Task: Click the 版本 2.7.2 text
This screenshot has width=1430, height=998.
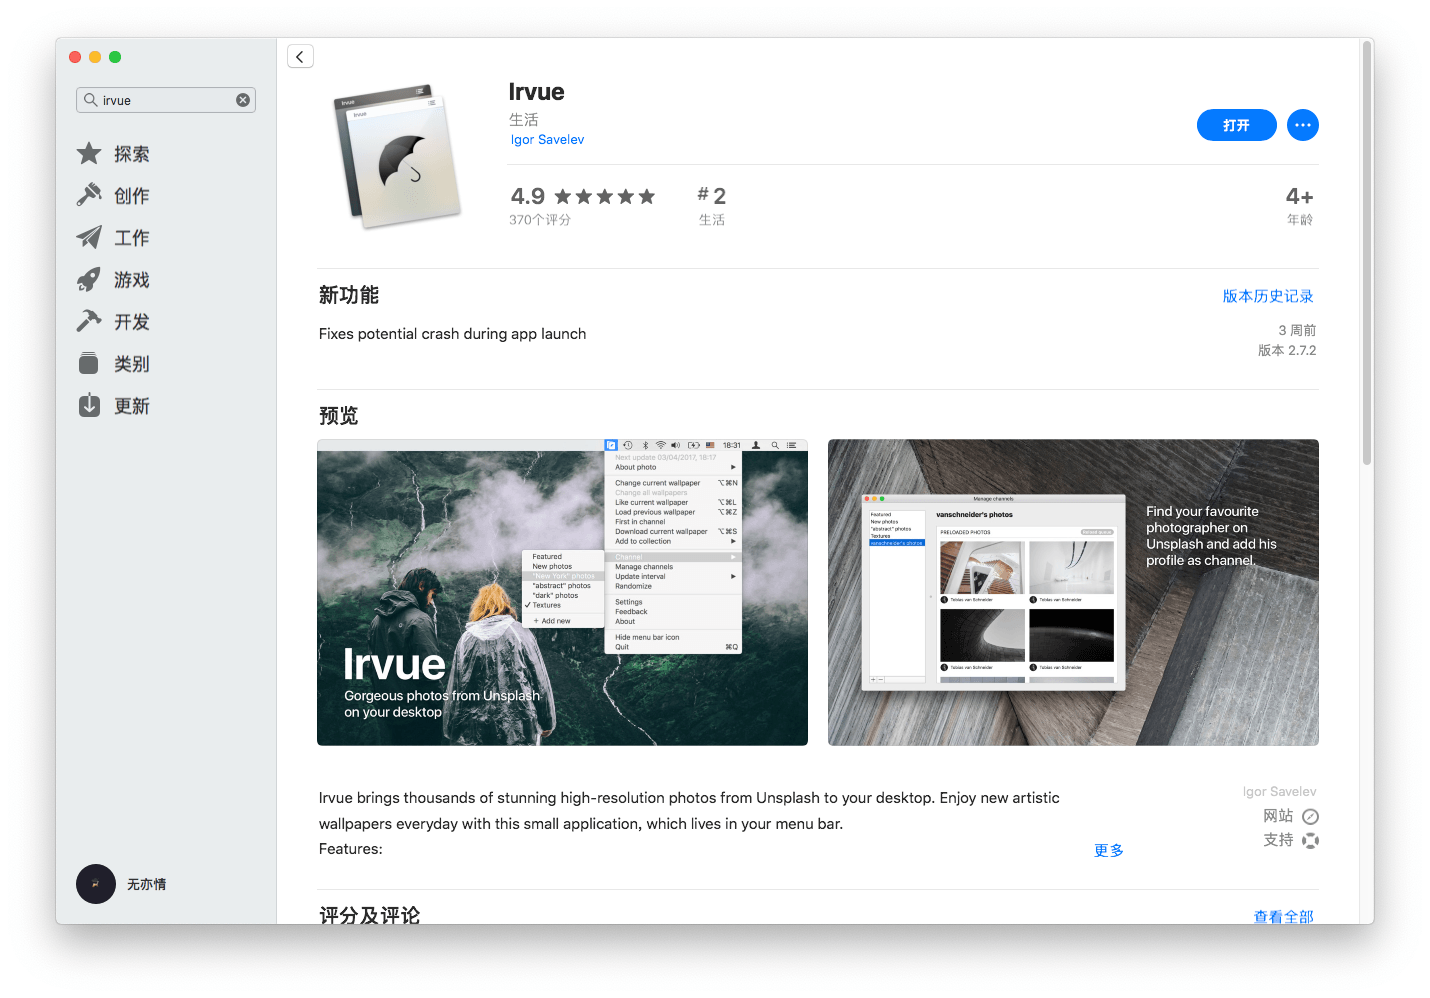Action: 1287,350
